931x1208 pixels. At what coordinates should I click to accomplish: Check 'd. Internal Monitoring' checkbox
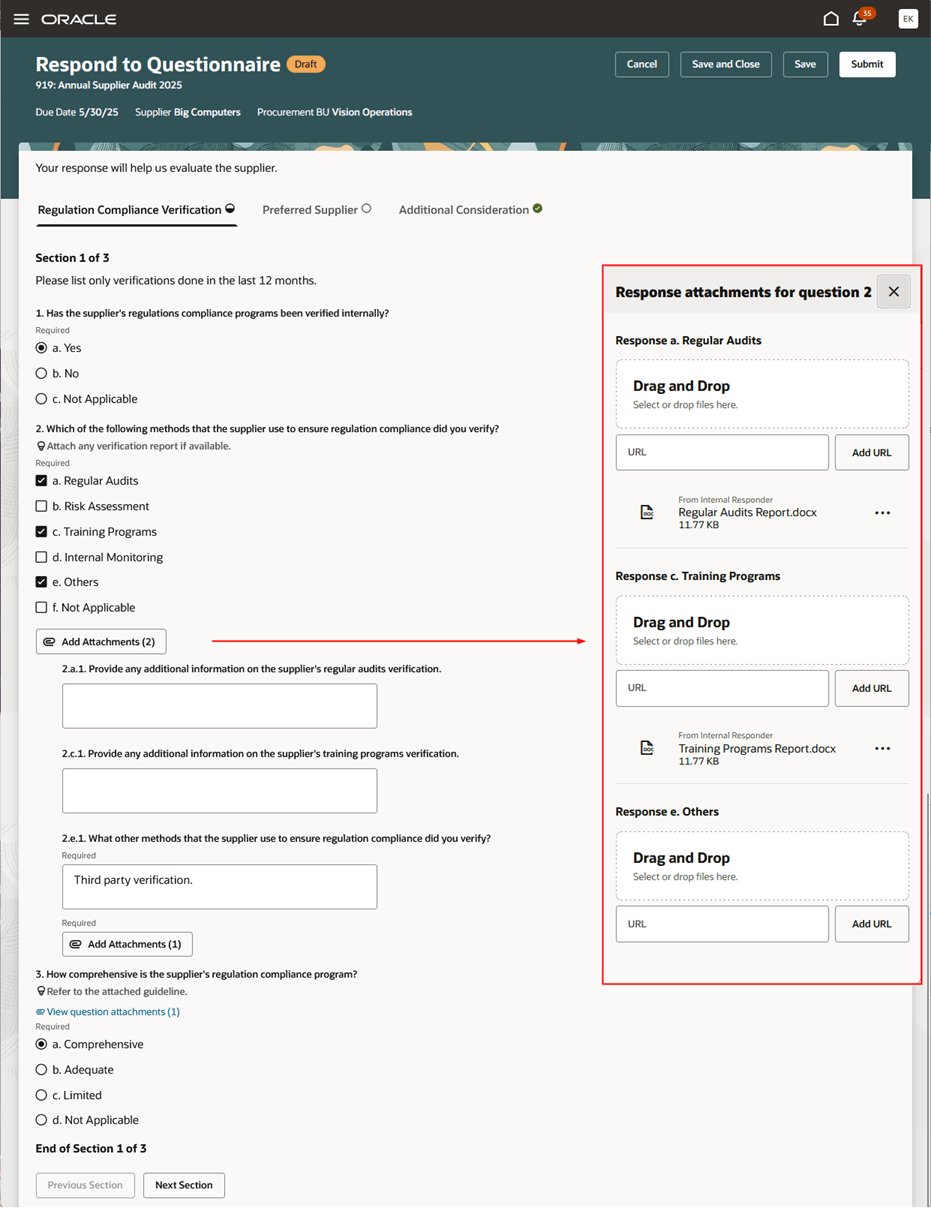41,557
